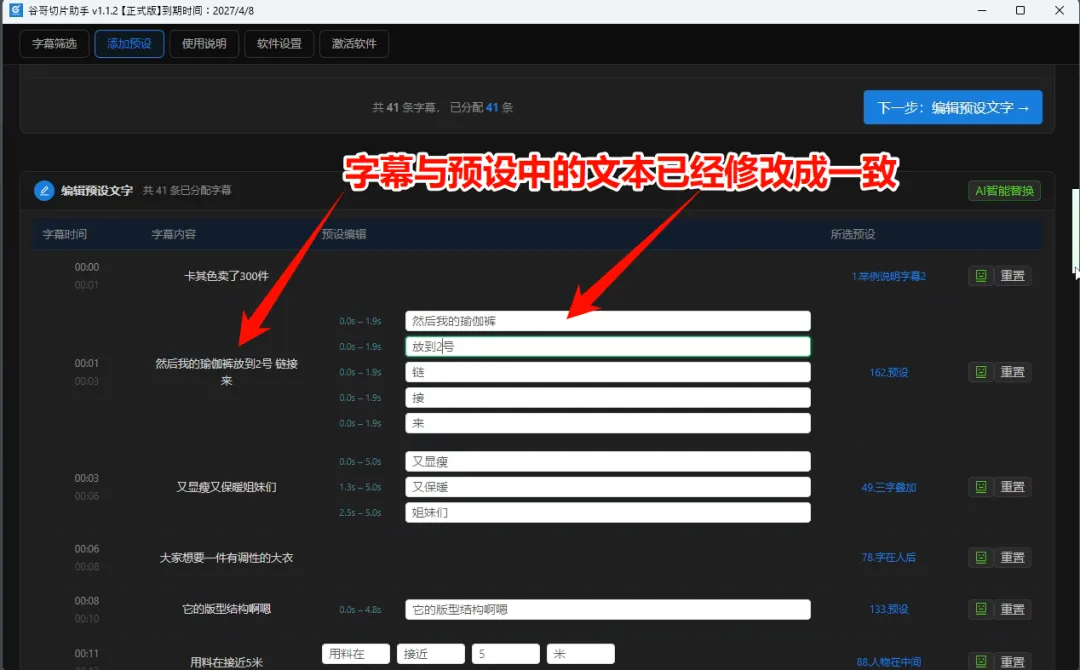This screenshot has width=1080, height=670.
Task: Click the green icon next to 78.字在人后
Action: (981, 557)
